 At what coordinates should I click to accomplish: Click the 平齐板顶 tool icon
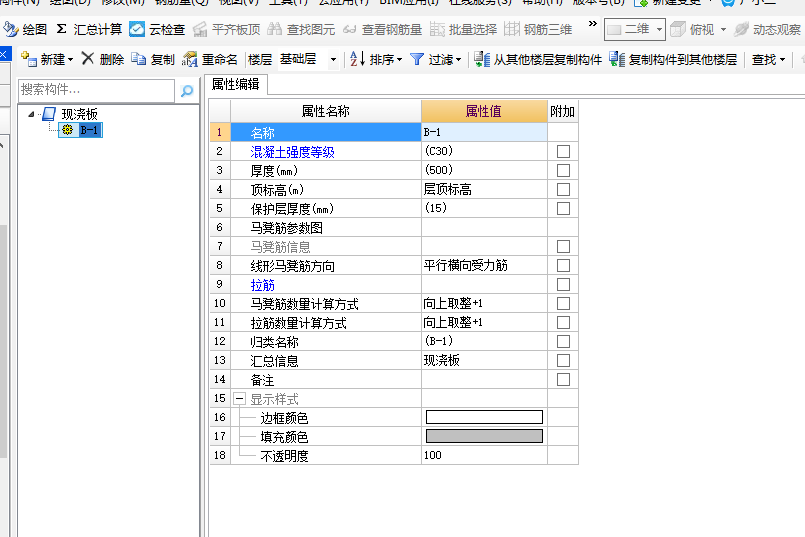pyautogui.click(x=200, y=29)
